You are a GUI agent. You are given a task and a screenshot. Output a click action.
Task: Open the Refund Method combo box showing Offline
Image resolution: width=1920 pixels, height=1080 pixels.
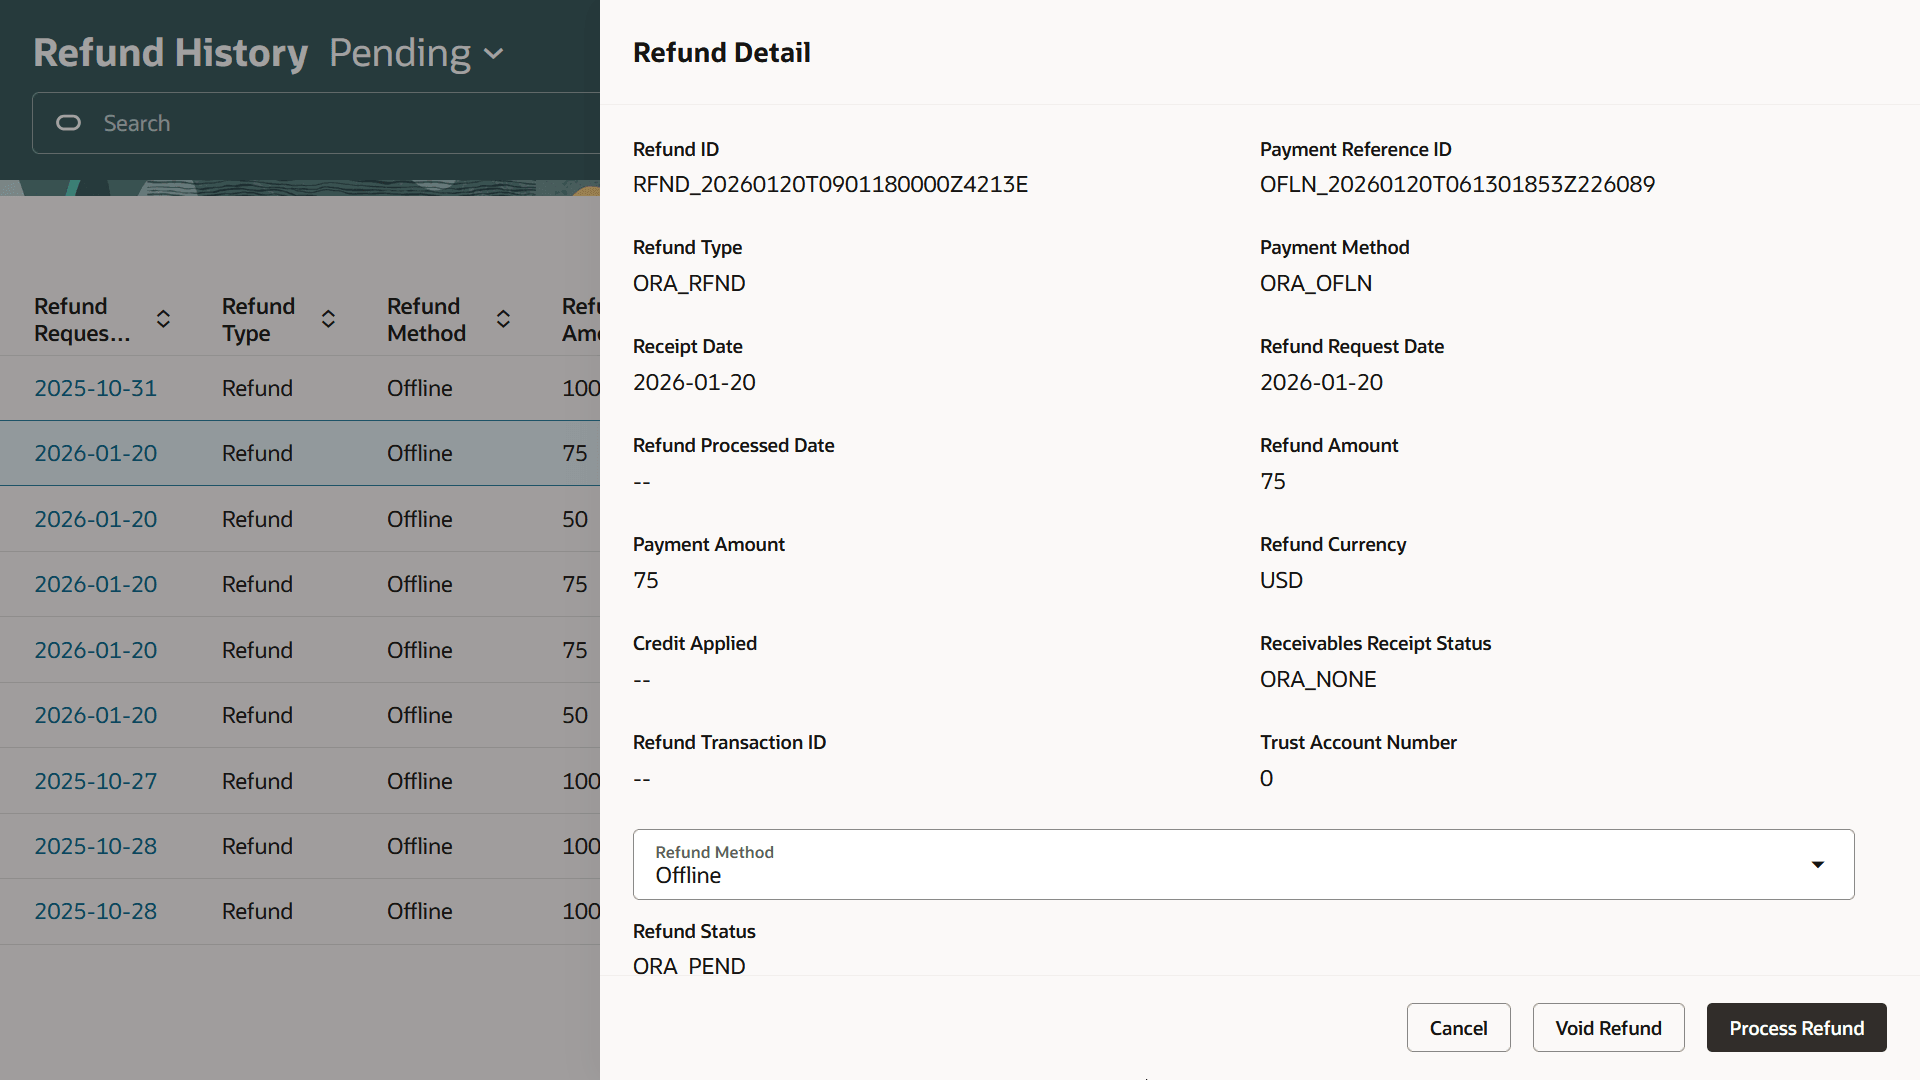[x=1242, y=864]
